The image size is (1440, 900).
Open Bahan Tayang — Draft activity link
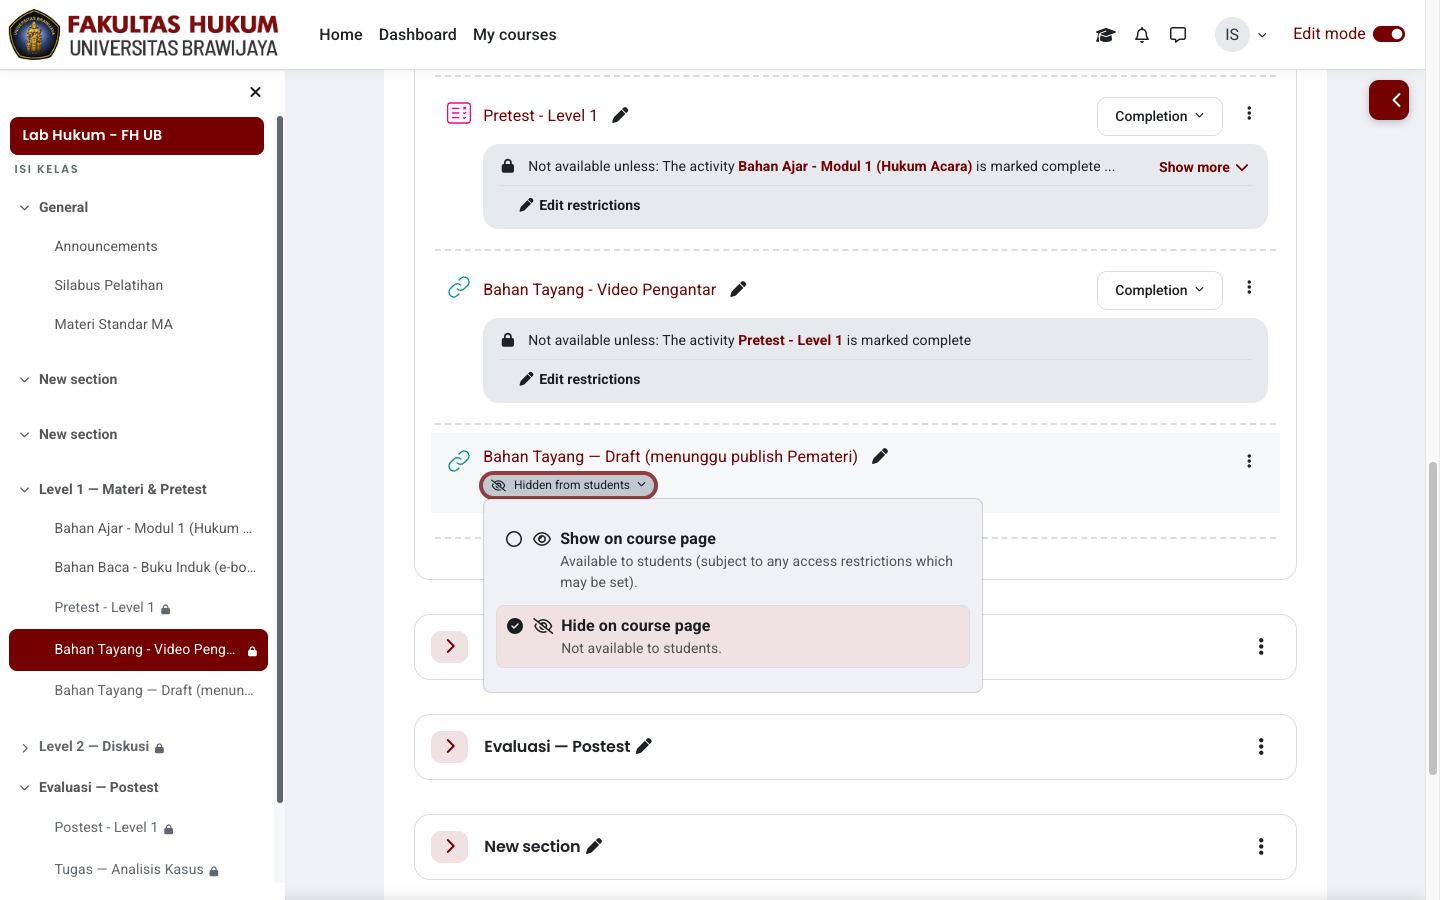pyautogui.click(x=670, y=456)
